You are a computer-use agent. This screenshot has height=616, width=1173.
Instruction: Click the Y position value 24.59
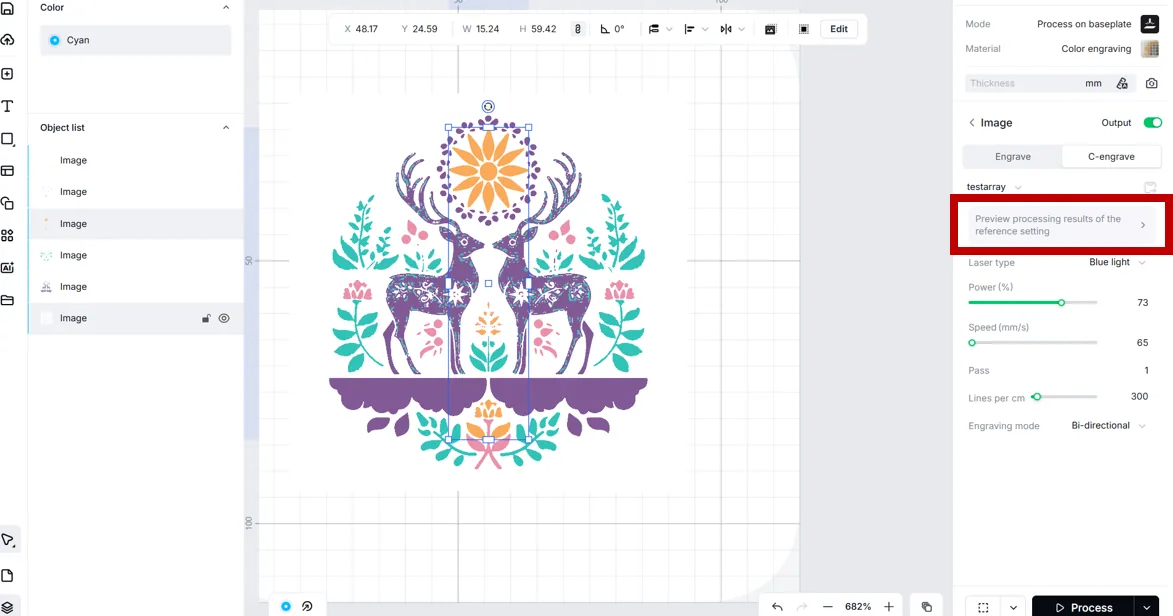pyautogui.click(x=425, y=29)
